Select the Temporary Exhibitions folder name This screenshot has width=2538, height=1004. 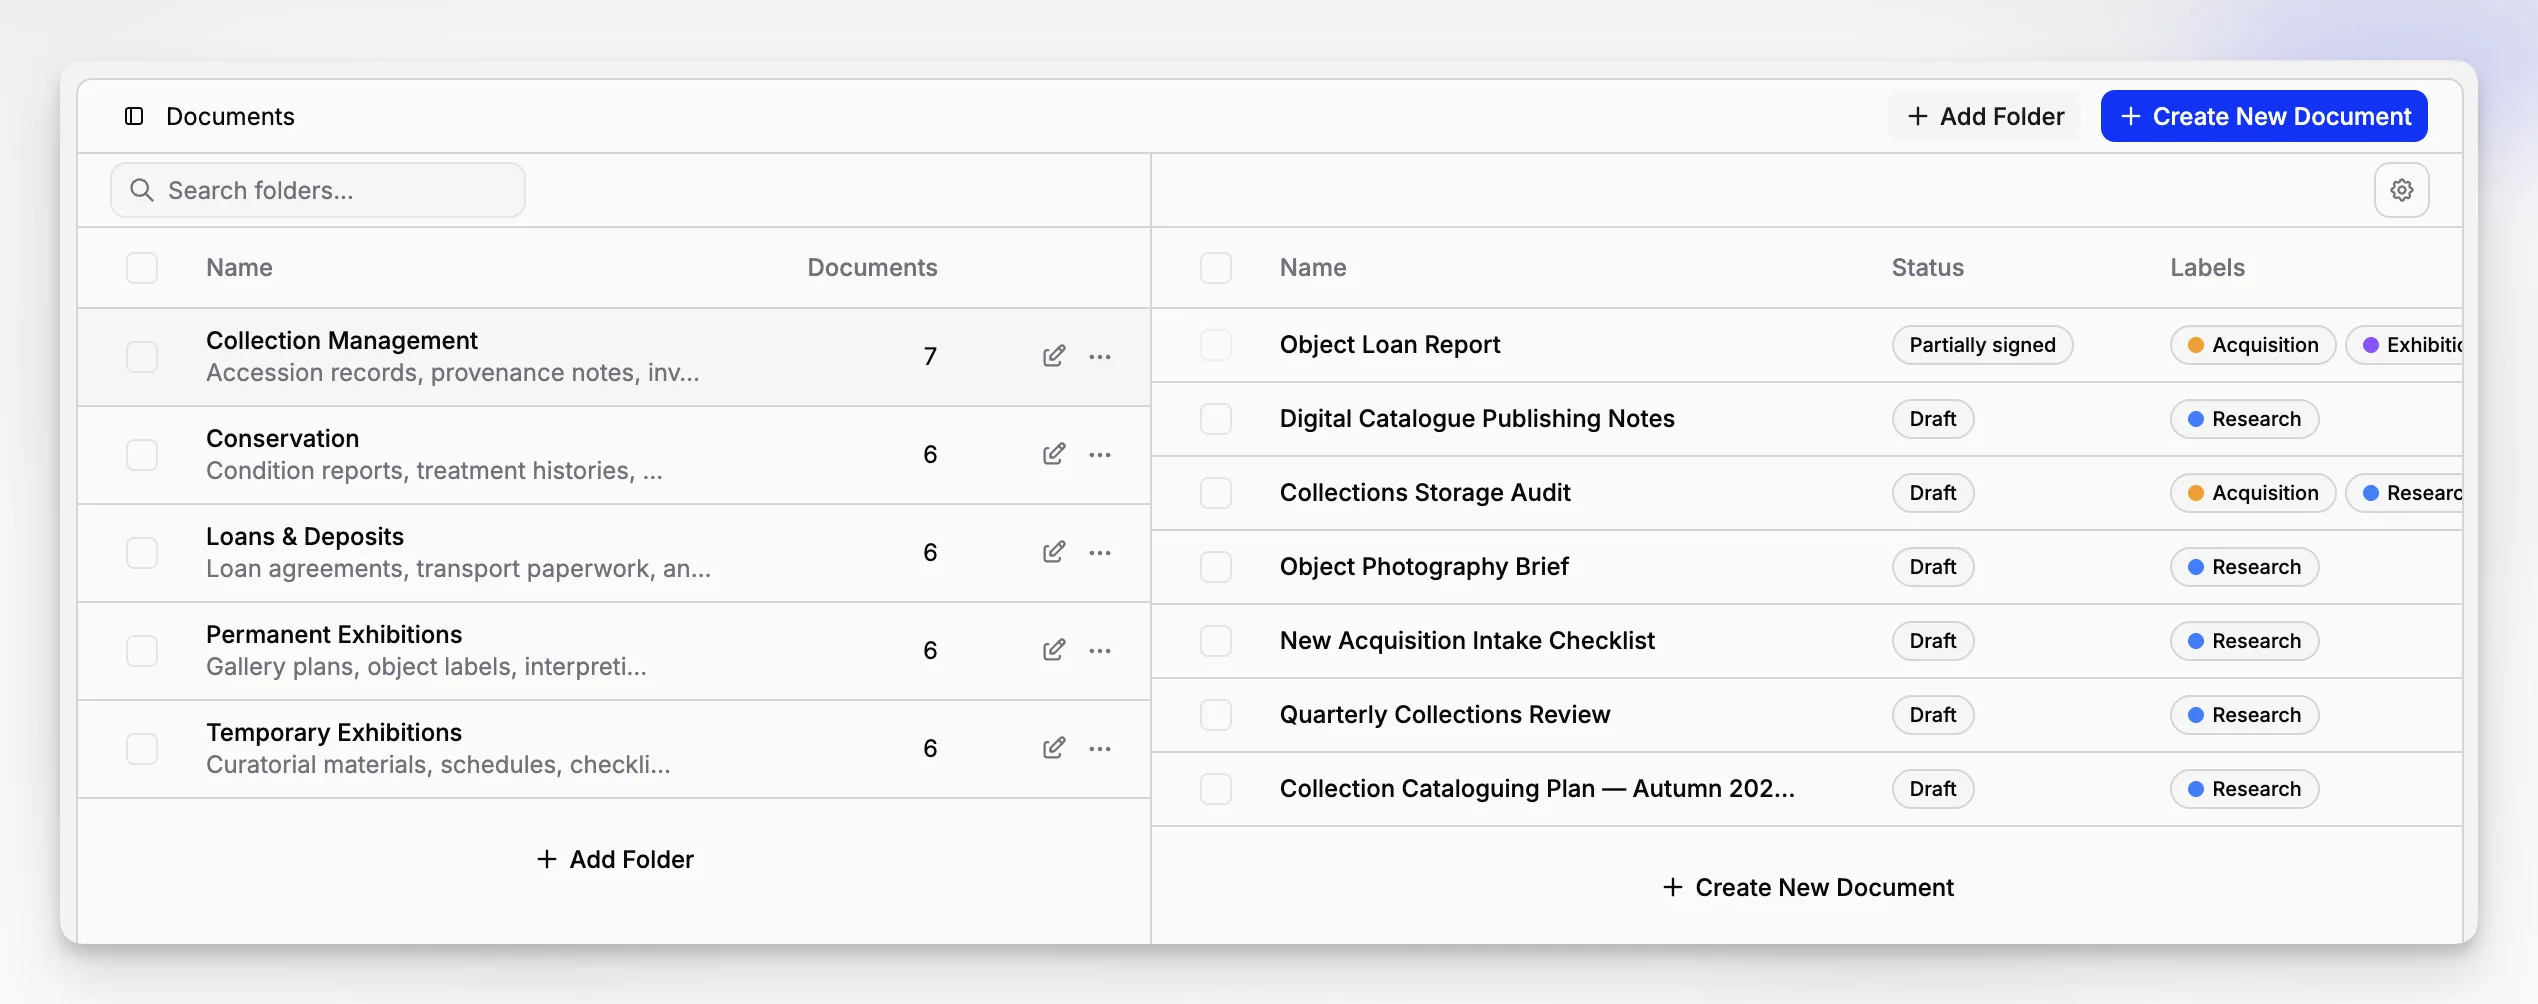tap(334, 733)
